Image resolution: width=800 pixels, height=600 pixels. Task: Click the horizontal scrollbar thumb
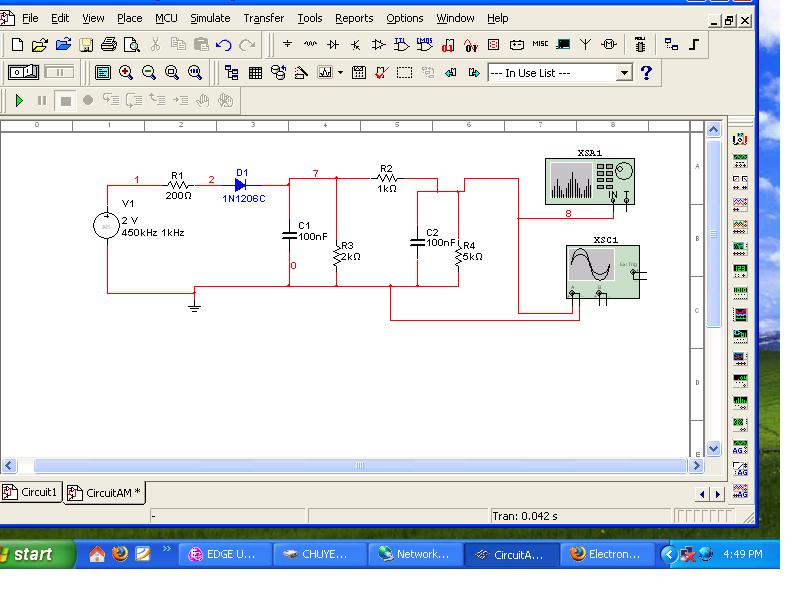click(x=360, y=465)
